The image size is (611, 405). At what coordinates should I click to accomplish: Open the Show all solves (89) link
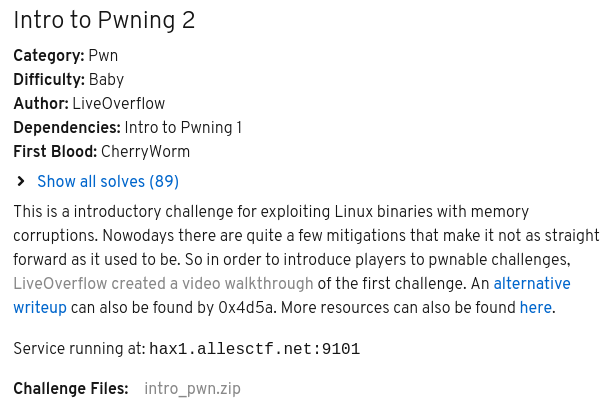pyautogui.click(x=107, y=182)
